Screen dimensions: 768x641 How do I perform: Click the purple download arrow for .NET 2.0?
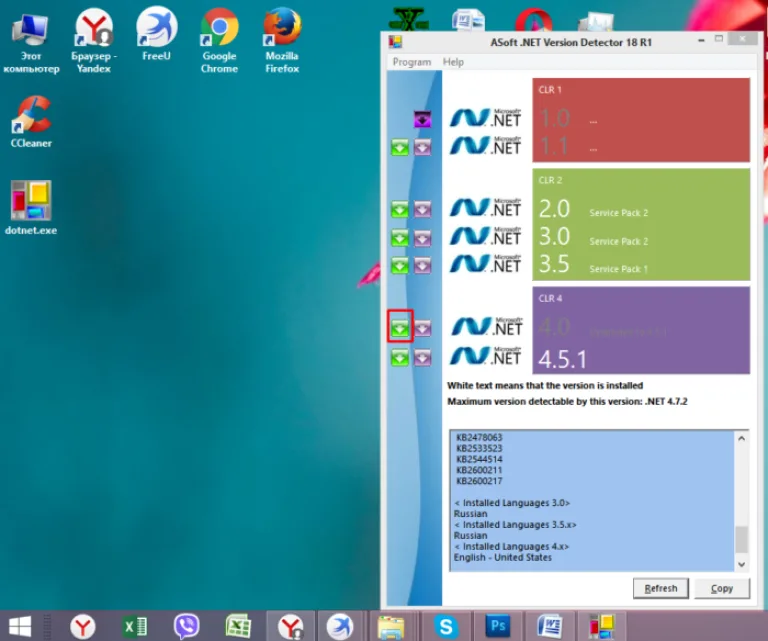422,209
